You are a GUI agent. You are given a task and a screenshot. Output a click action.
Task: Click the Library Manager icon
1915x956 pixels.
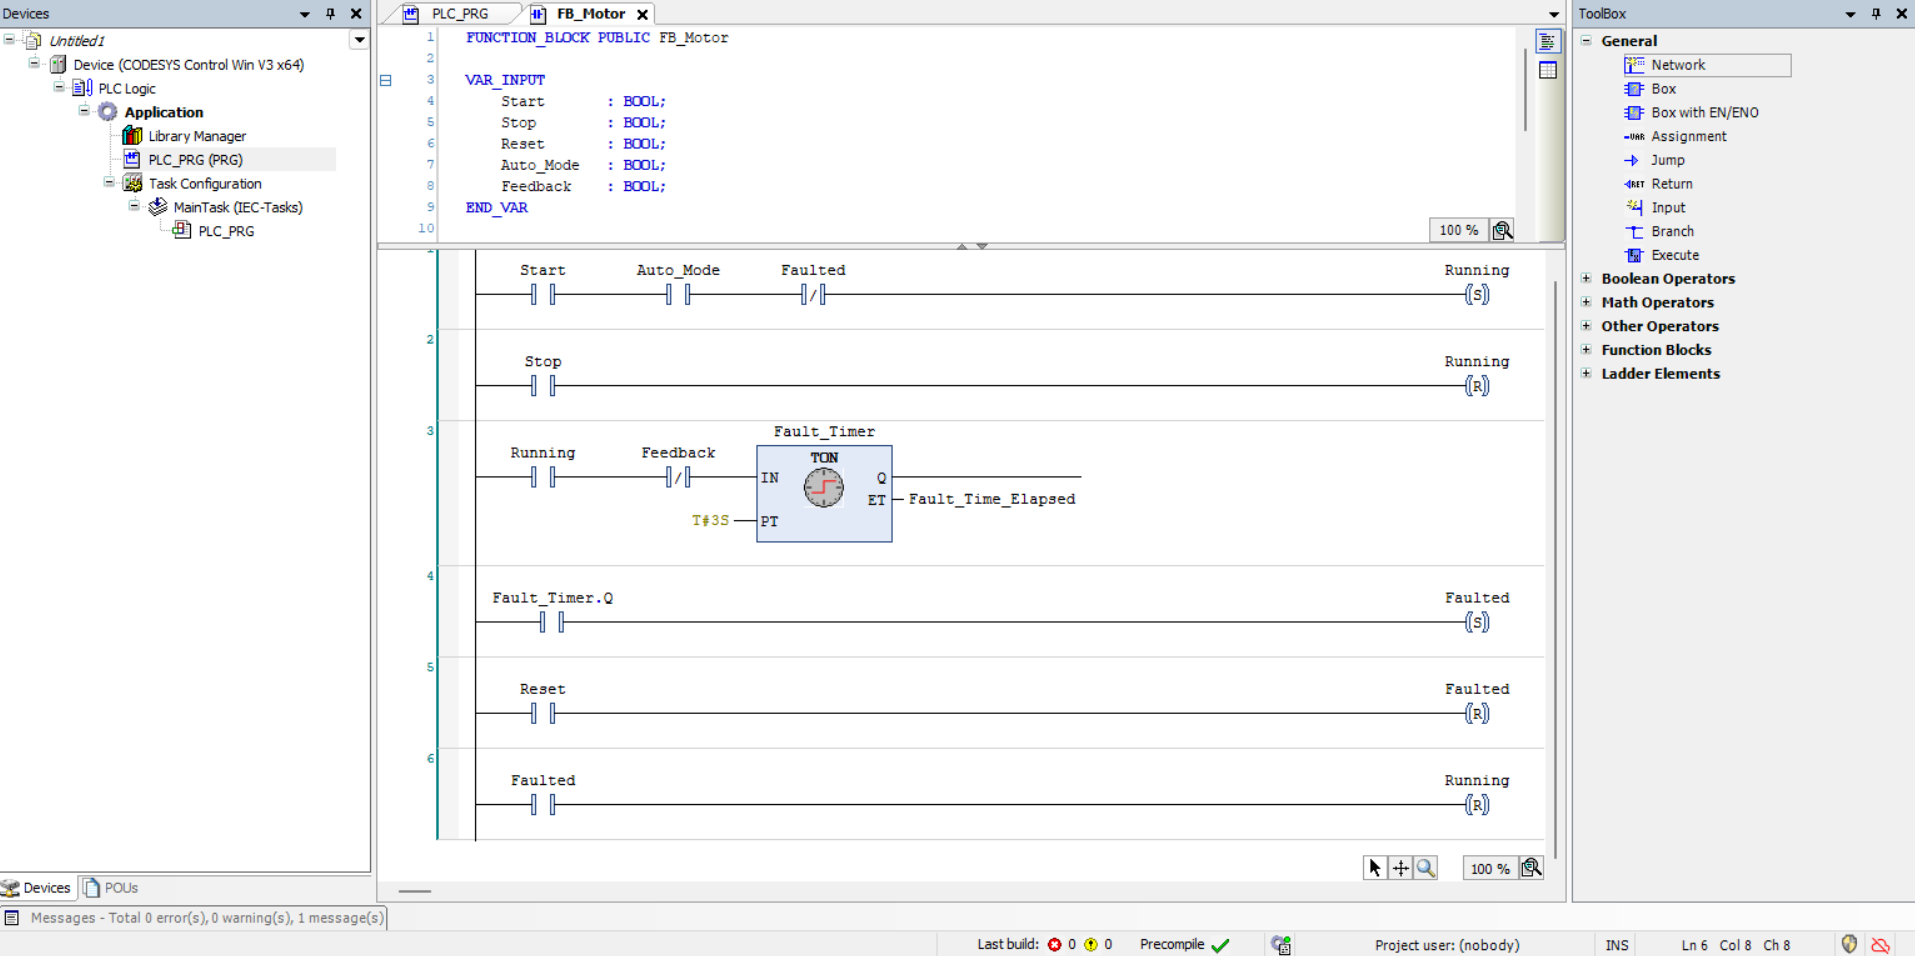coord(132,136)
